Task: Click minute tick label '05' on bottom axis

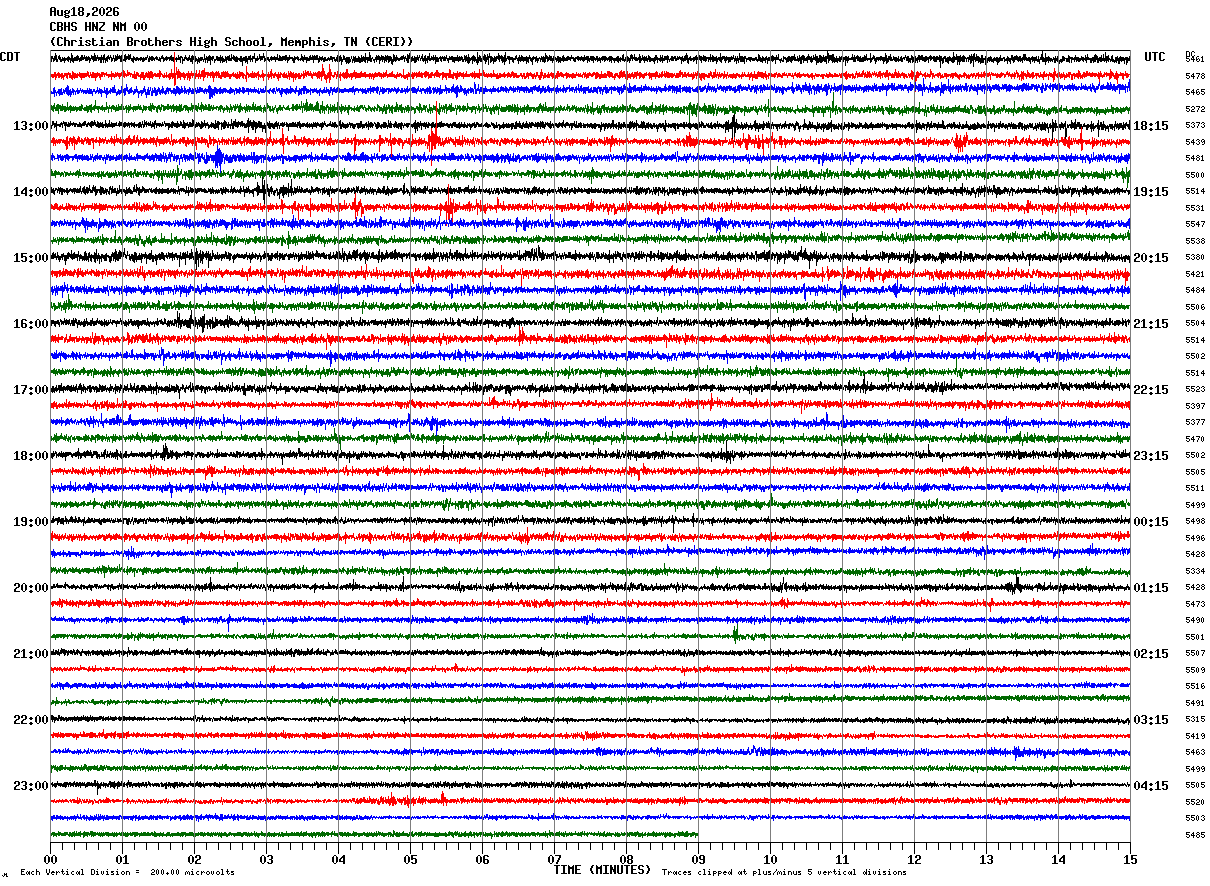Action: 410,859
